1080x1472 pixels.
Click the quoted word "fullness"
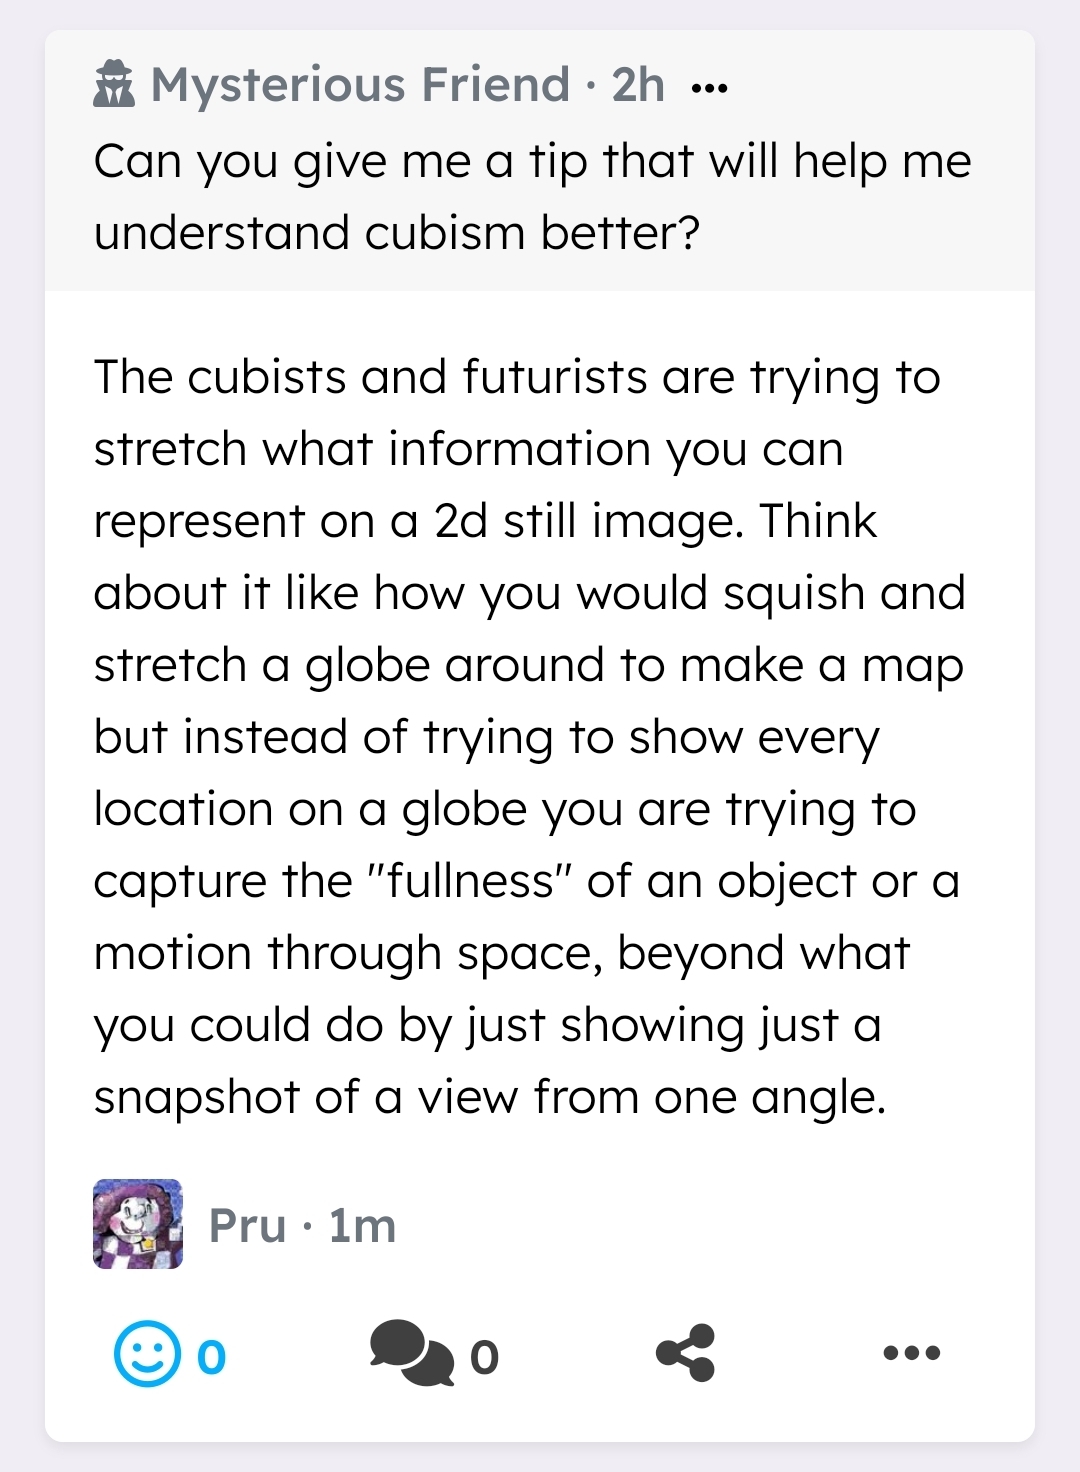click(x=469, y=882)
